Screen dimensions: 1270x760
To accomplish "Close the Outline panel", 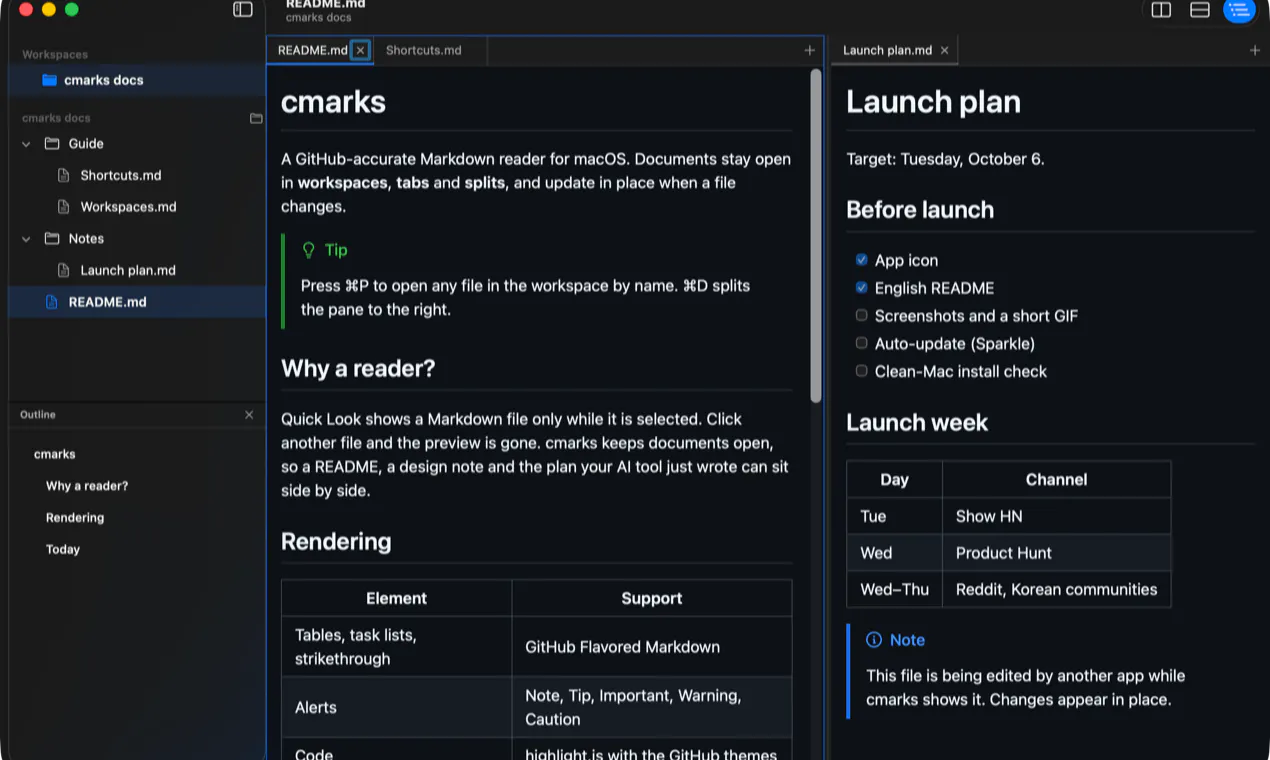I will coord(249,415).
